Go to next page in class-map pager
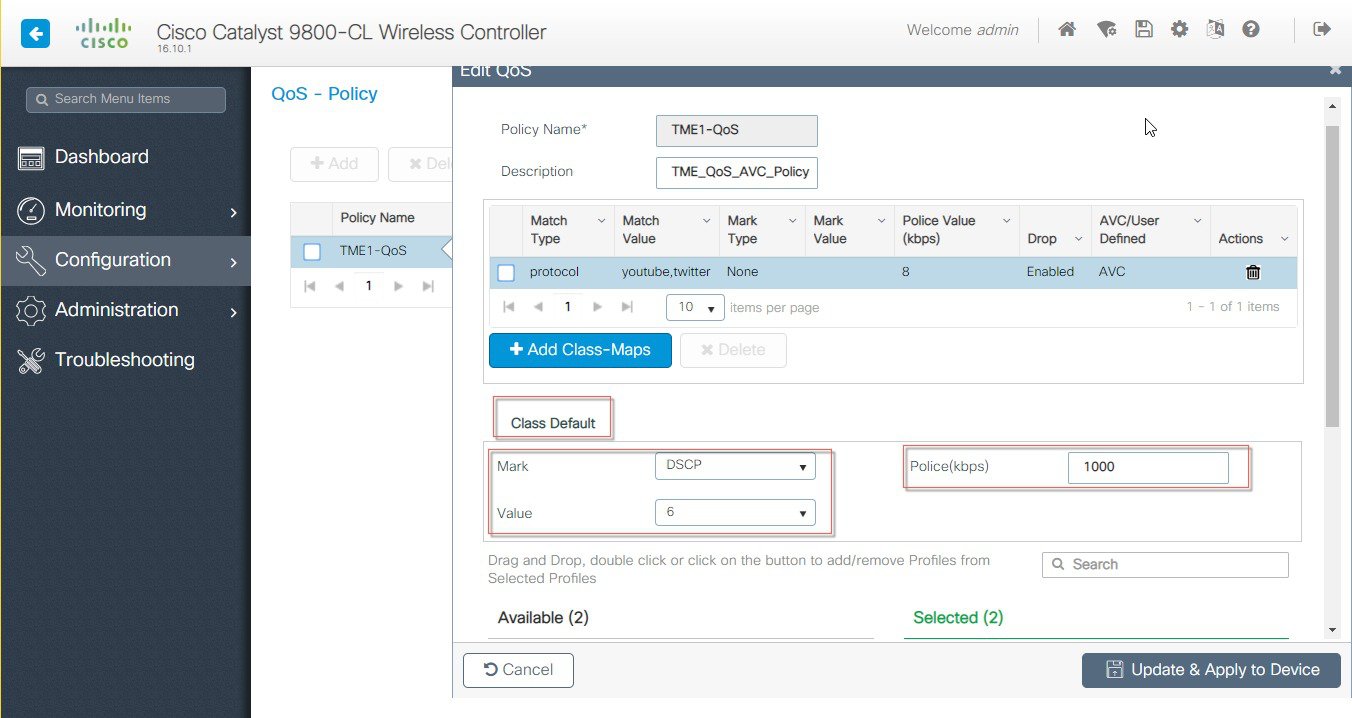The image size is (1352, 718). [598, 307]
